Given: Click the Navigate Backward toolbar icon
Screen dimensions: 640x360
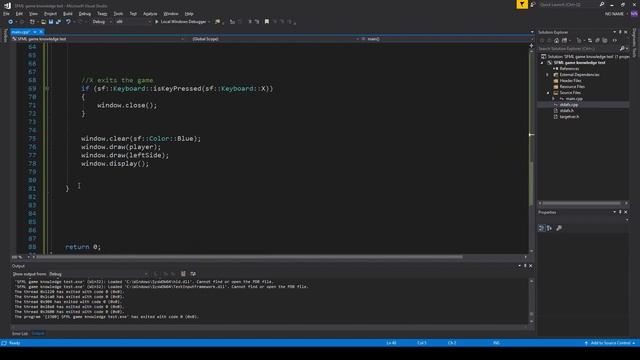Looking at the screenshot, I should point(11,22).
